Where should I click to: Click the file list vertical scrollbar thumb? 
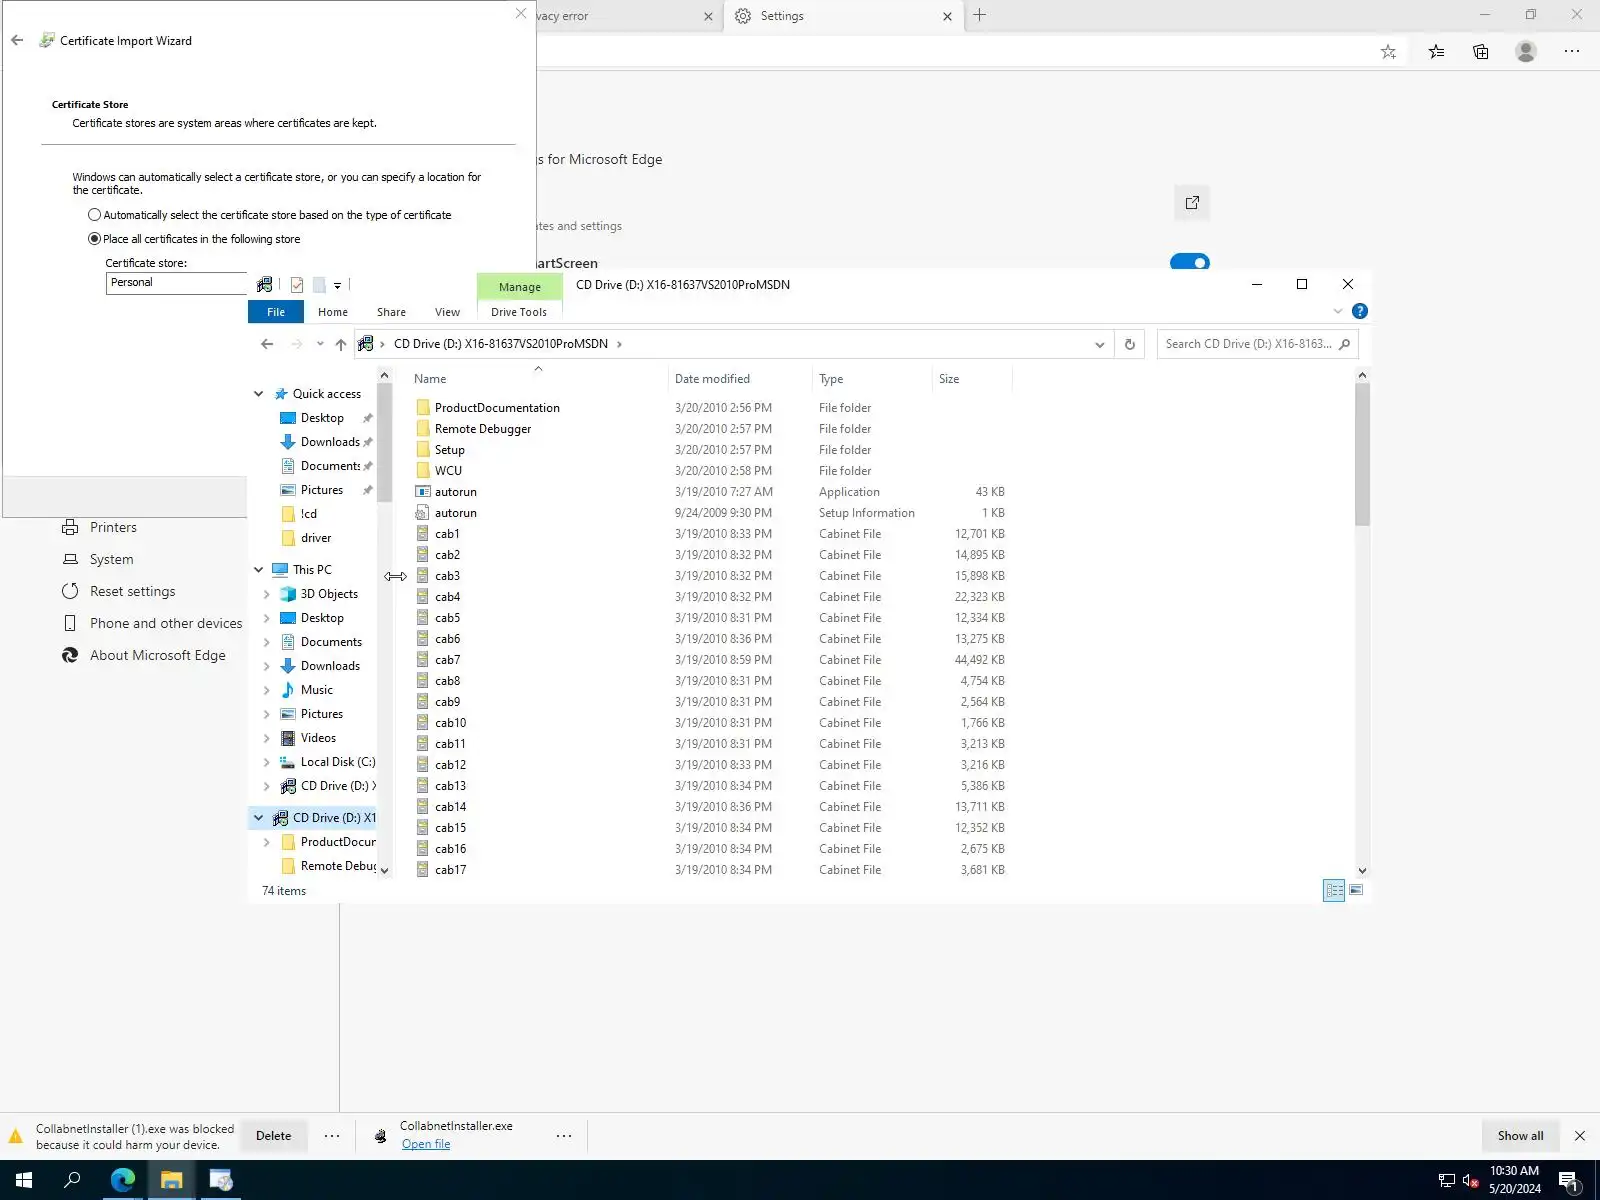(1362, 454)
